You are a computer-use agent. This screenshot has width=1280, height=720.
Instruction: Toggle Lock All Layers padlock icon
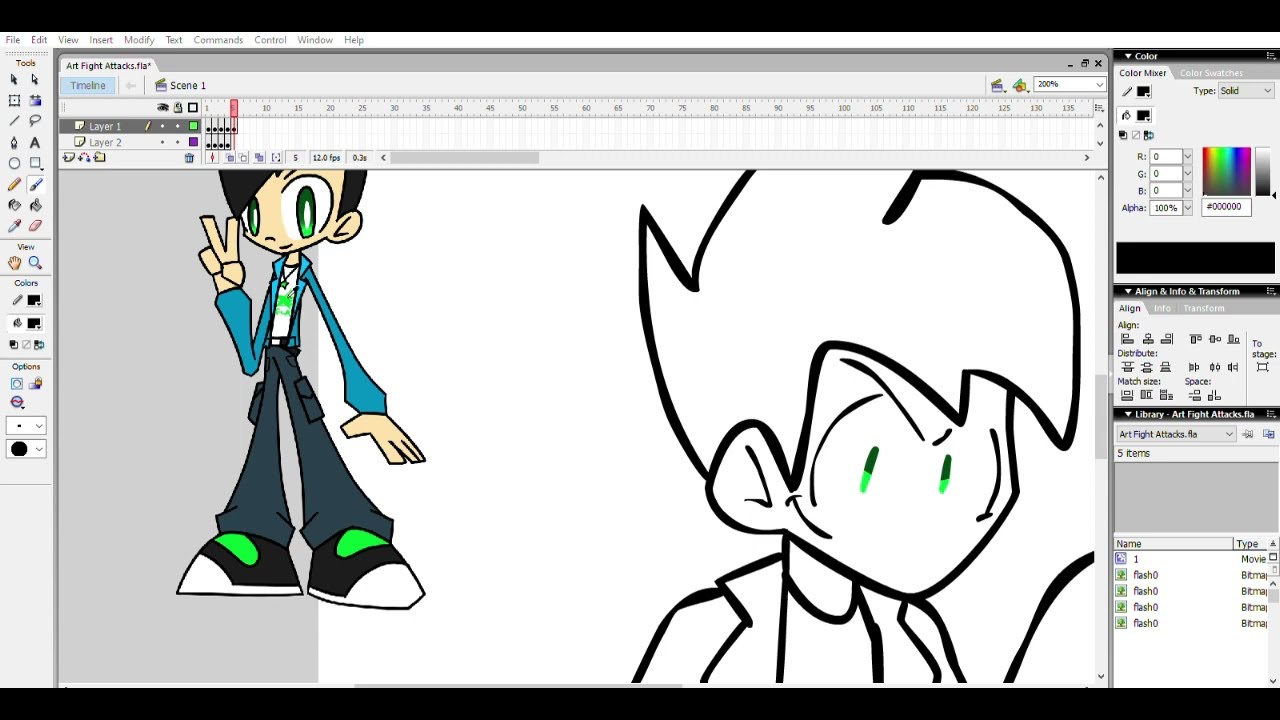[178, 108]
